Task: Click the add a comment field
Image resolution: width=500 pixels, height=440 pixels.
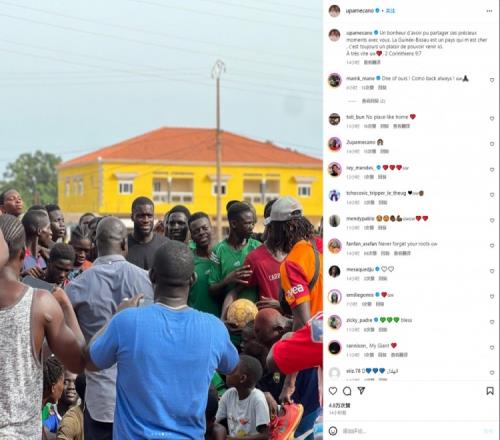Action: (410, 431)
